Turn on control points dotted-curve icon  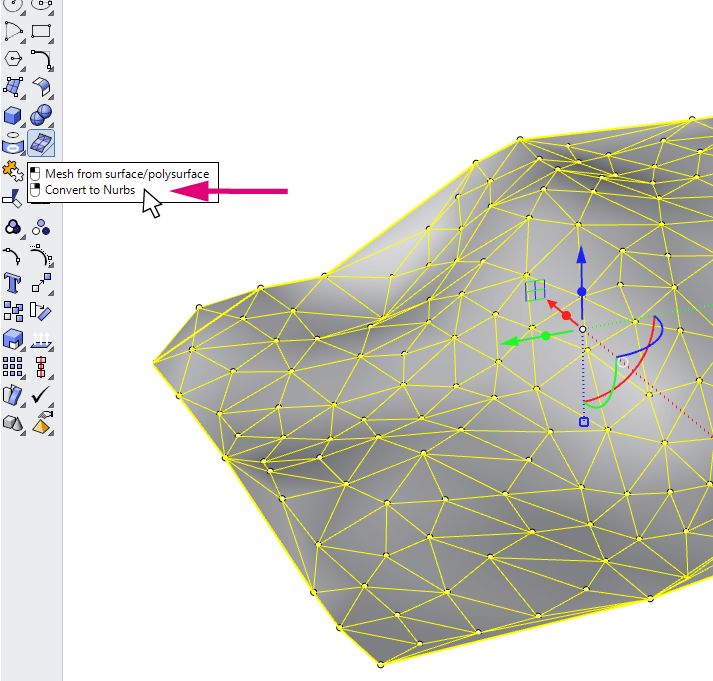pyautogui.click(x=41, y=256)
